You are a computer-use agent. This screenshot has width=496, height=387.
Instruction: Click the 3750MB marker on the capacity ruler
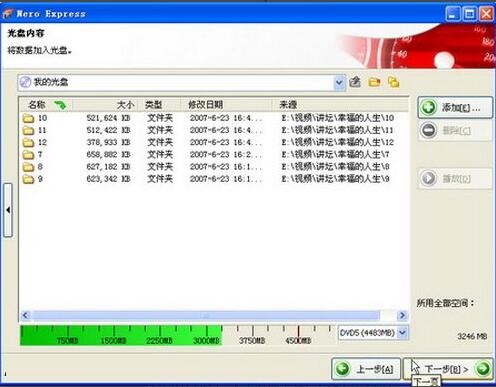(252, 340)
